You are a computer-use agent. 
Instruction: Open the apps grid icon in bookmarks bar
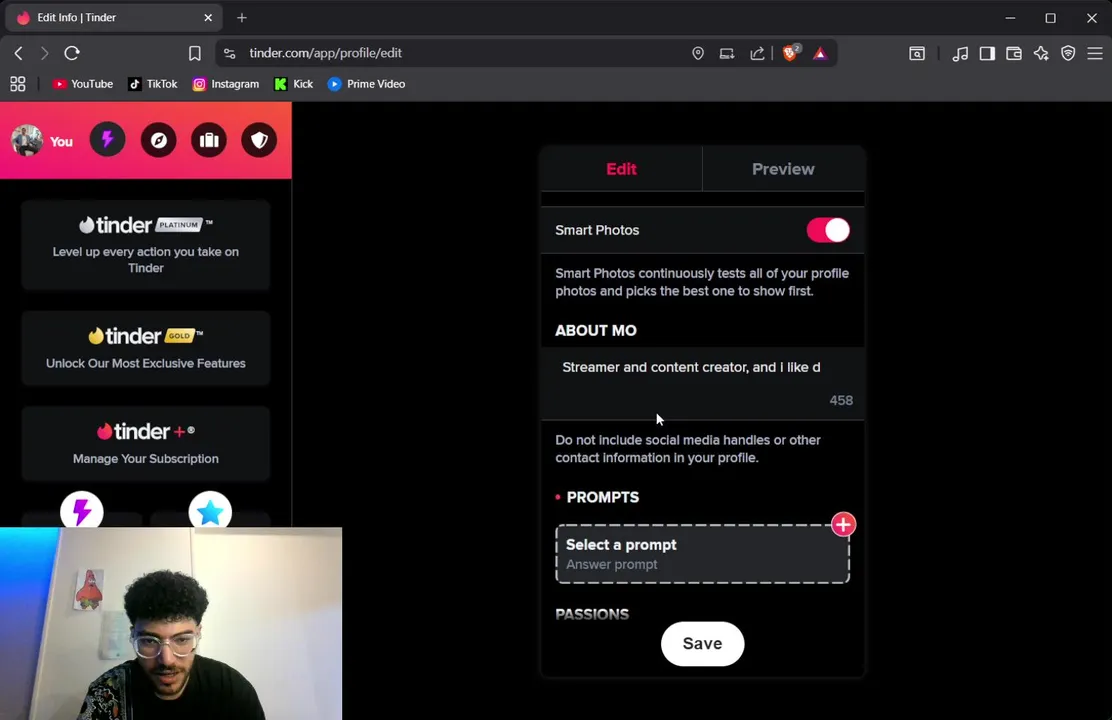pyautogui.click(x=18, y=84)
